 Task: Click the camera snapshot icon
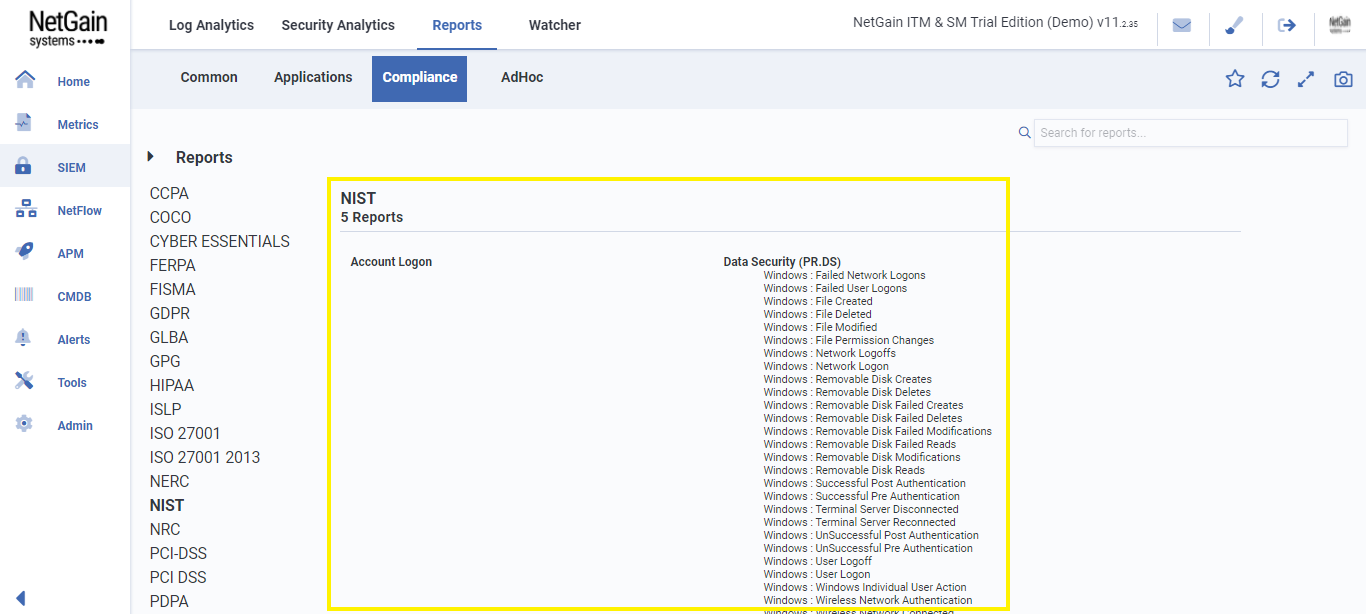point(1343,79)
